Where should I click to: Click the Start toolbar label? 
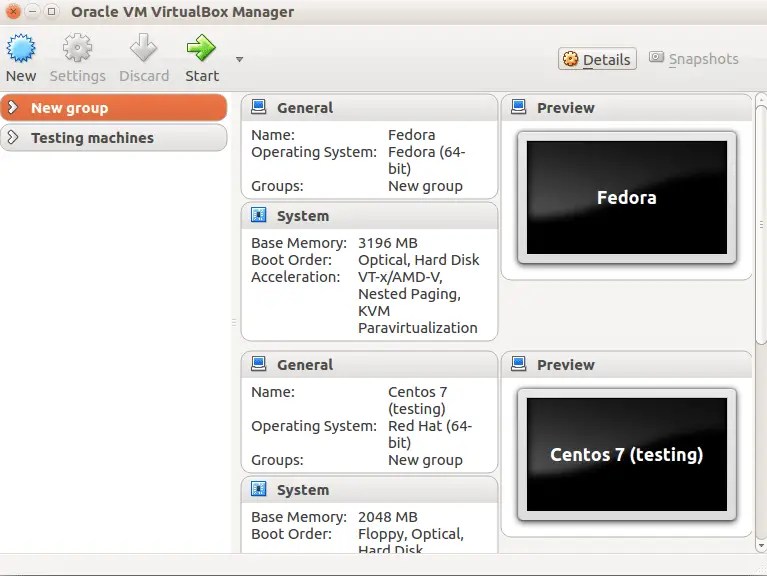pos(202,76)
